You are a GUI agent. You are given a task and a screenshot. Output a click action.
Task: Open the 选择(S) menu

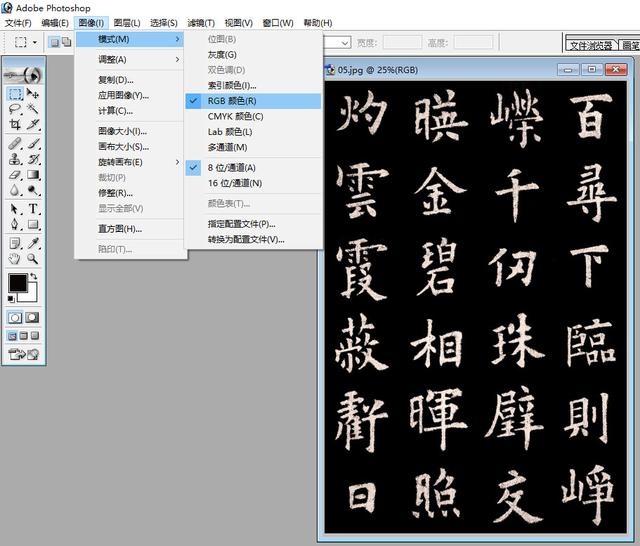(164, 23)
